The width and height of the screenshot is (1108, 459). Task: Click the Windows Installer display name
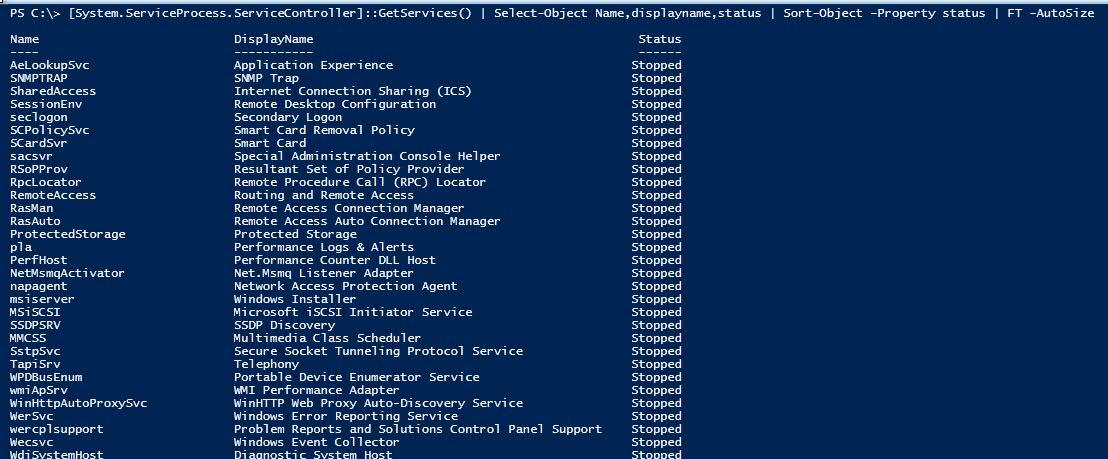point(295,299)
